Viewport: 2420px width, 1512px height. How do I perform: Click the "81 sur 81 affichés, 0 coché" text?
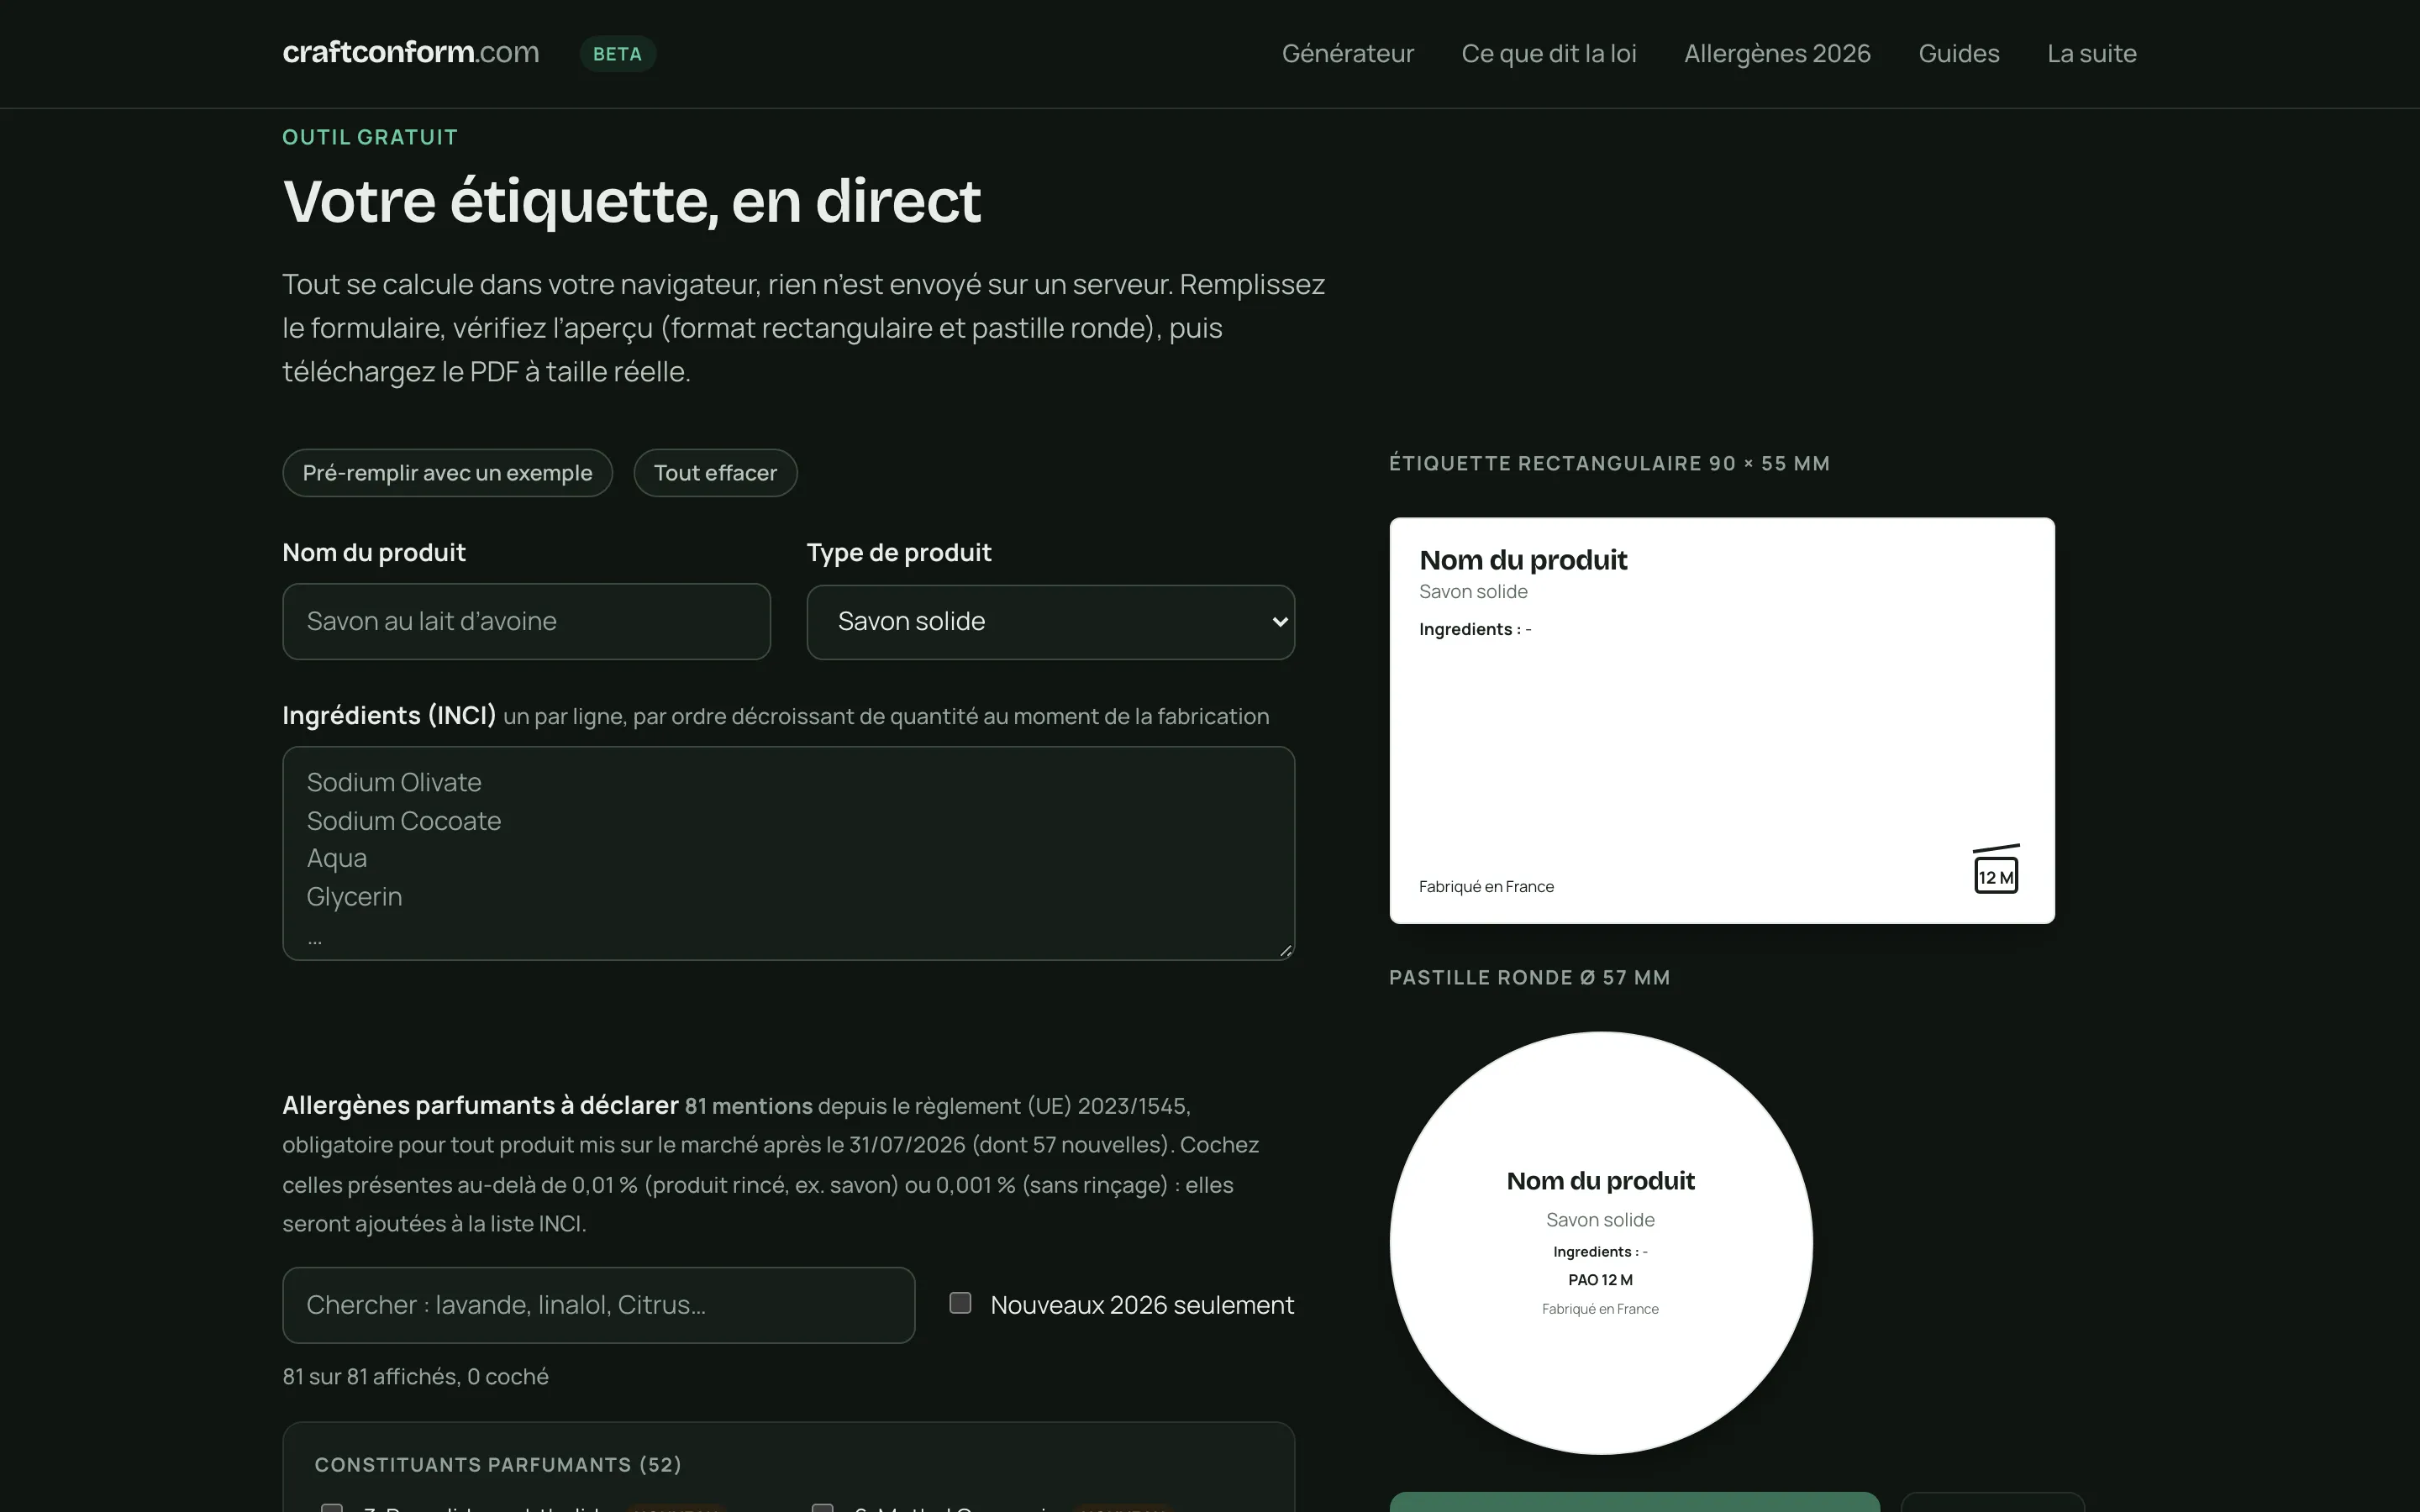coord(415,1376)
